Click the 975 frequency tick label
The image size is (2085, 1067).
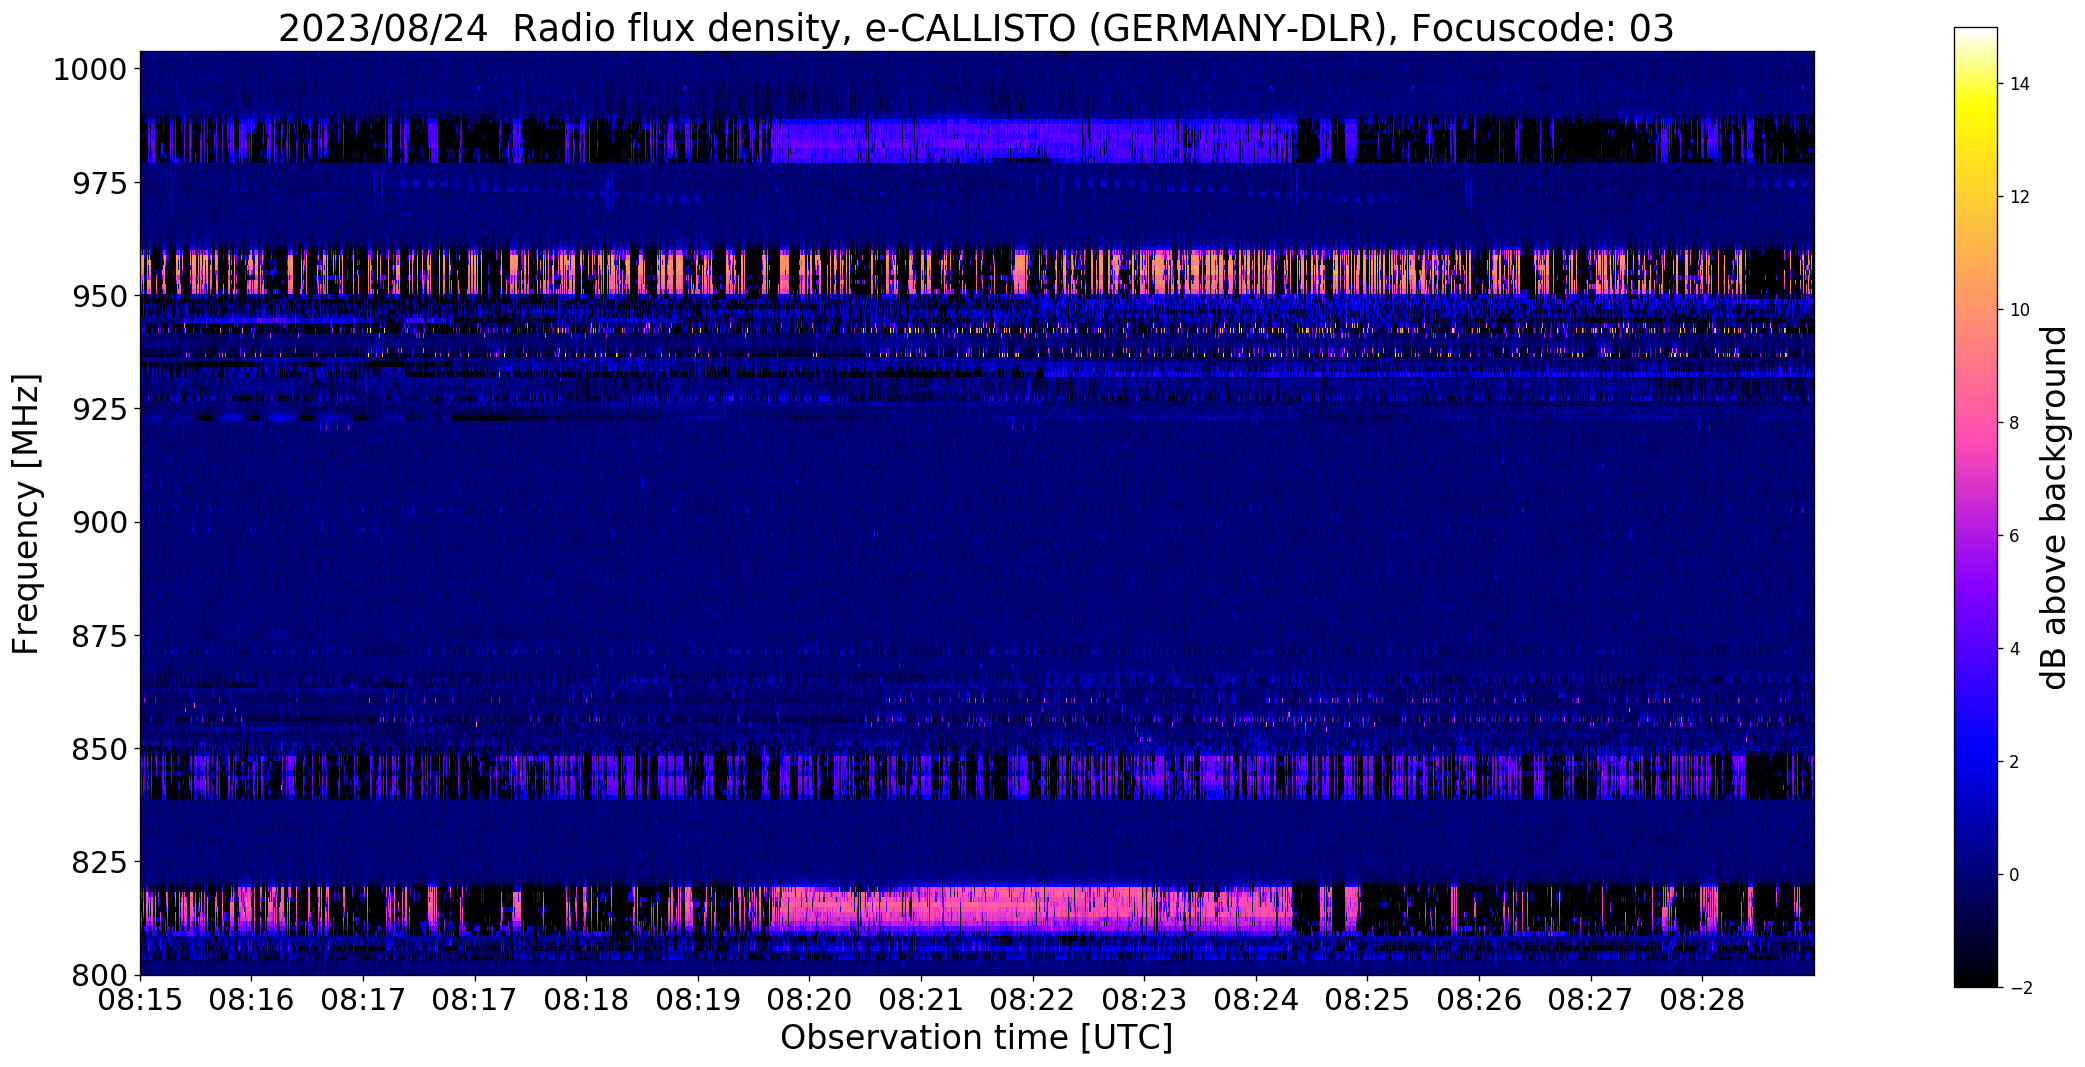(x=99, y=183)
